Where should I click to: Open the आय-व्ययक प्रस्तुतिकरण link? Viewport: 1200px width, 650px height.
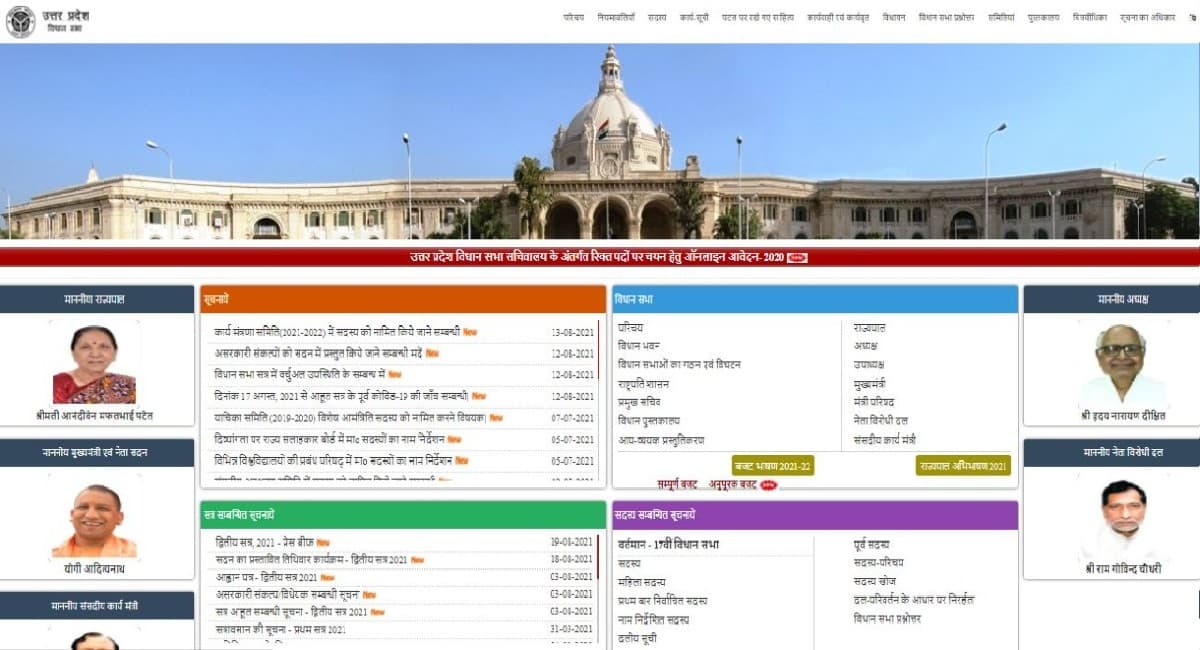pos(661,439)
